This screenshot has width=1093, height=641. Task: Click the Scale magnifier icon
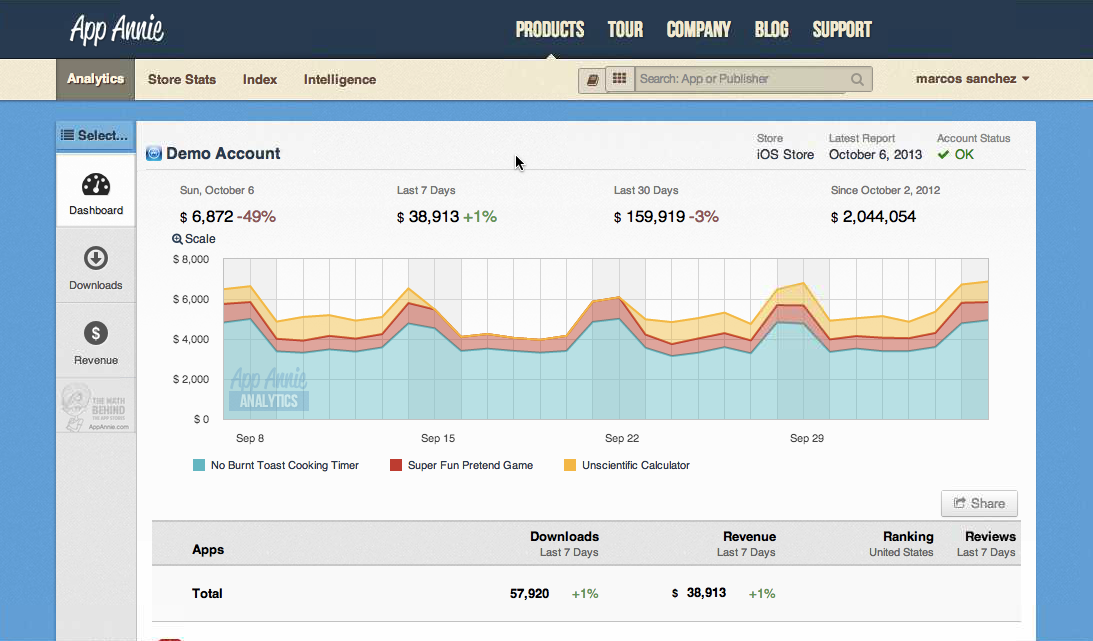tap(177, 239)
